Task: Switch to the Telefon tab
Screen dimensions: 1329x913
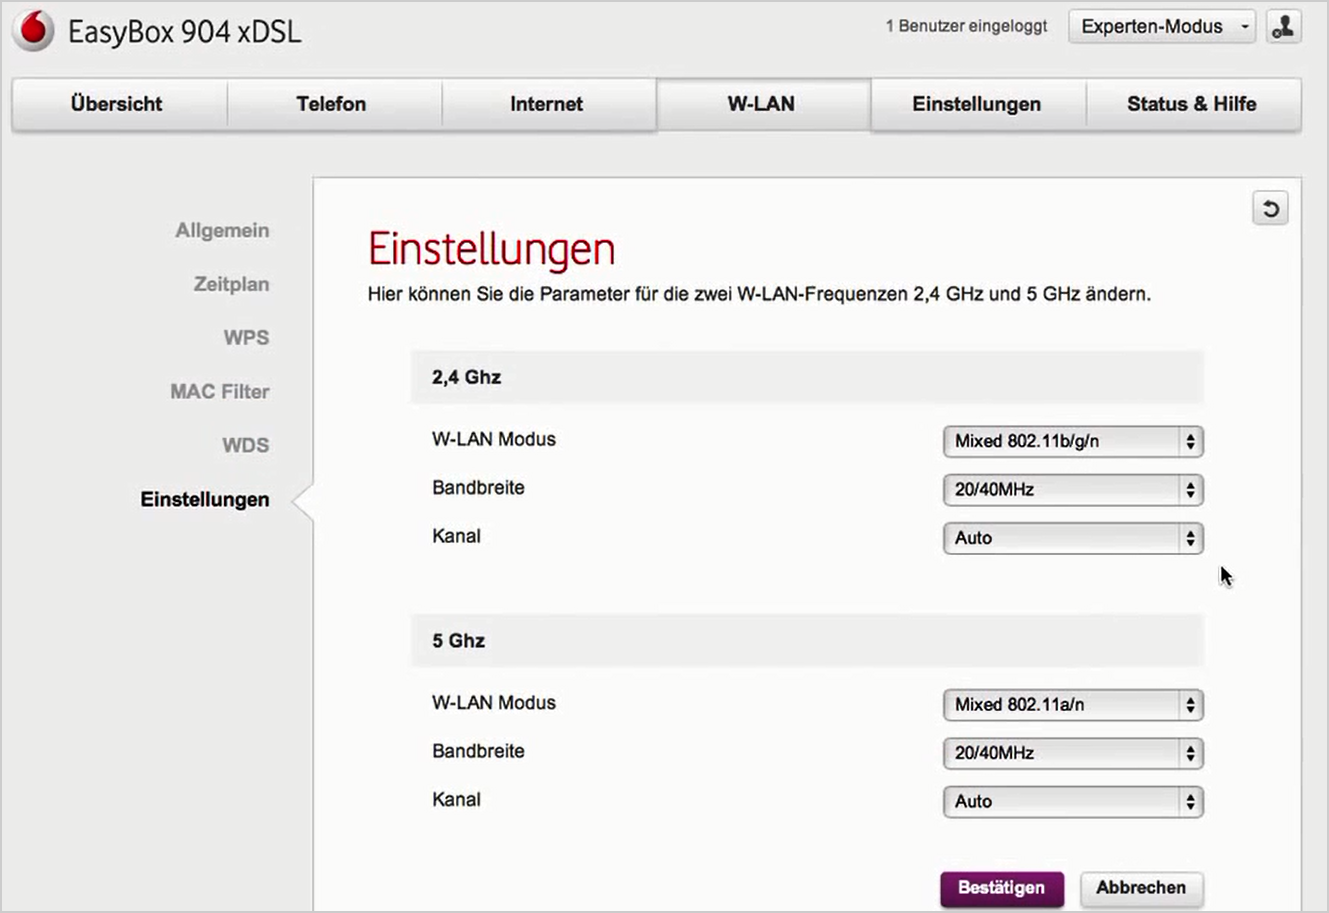Action: (x=331, y=104)
